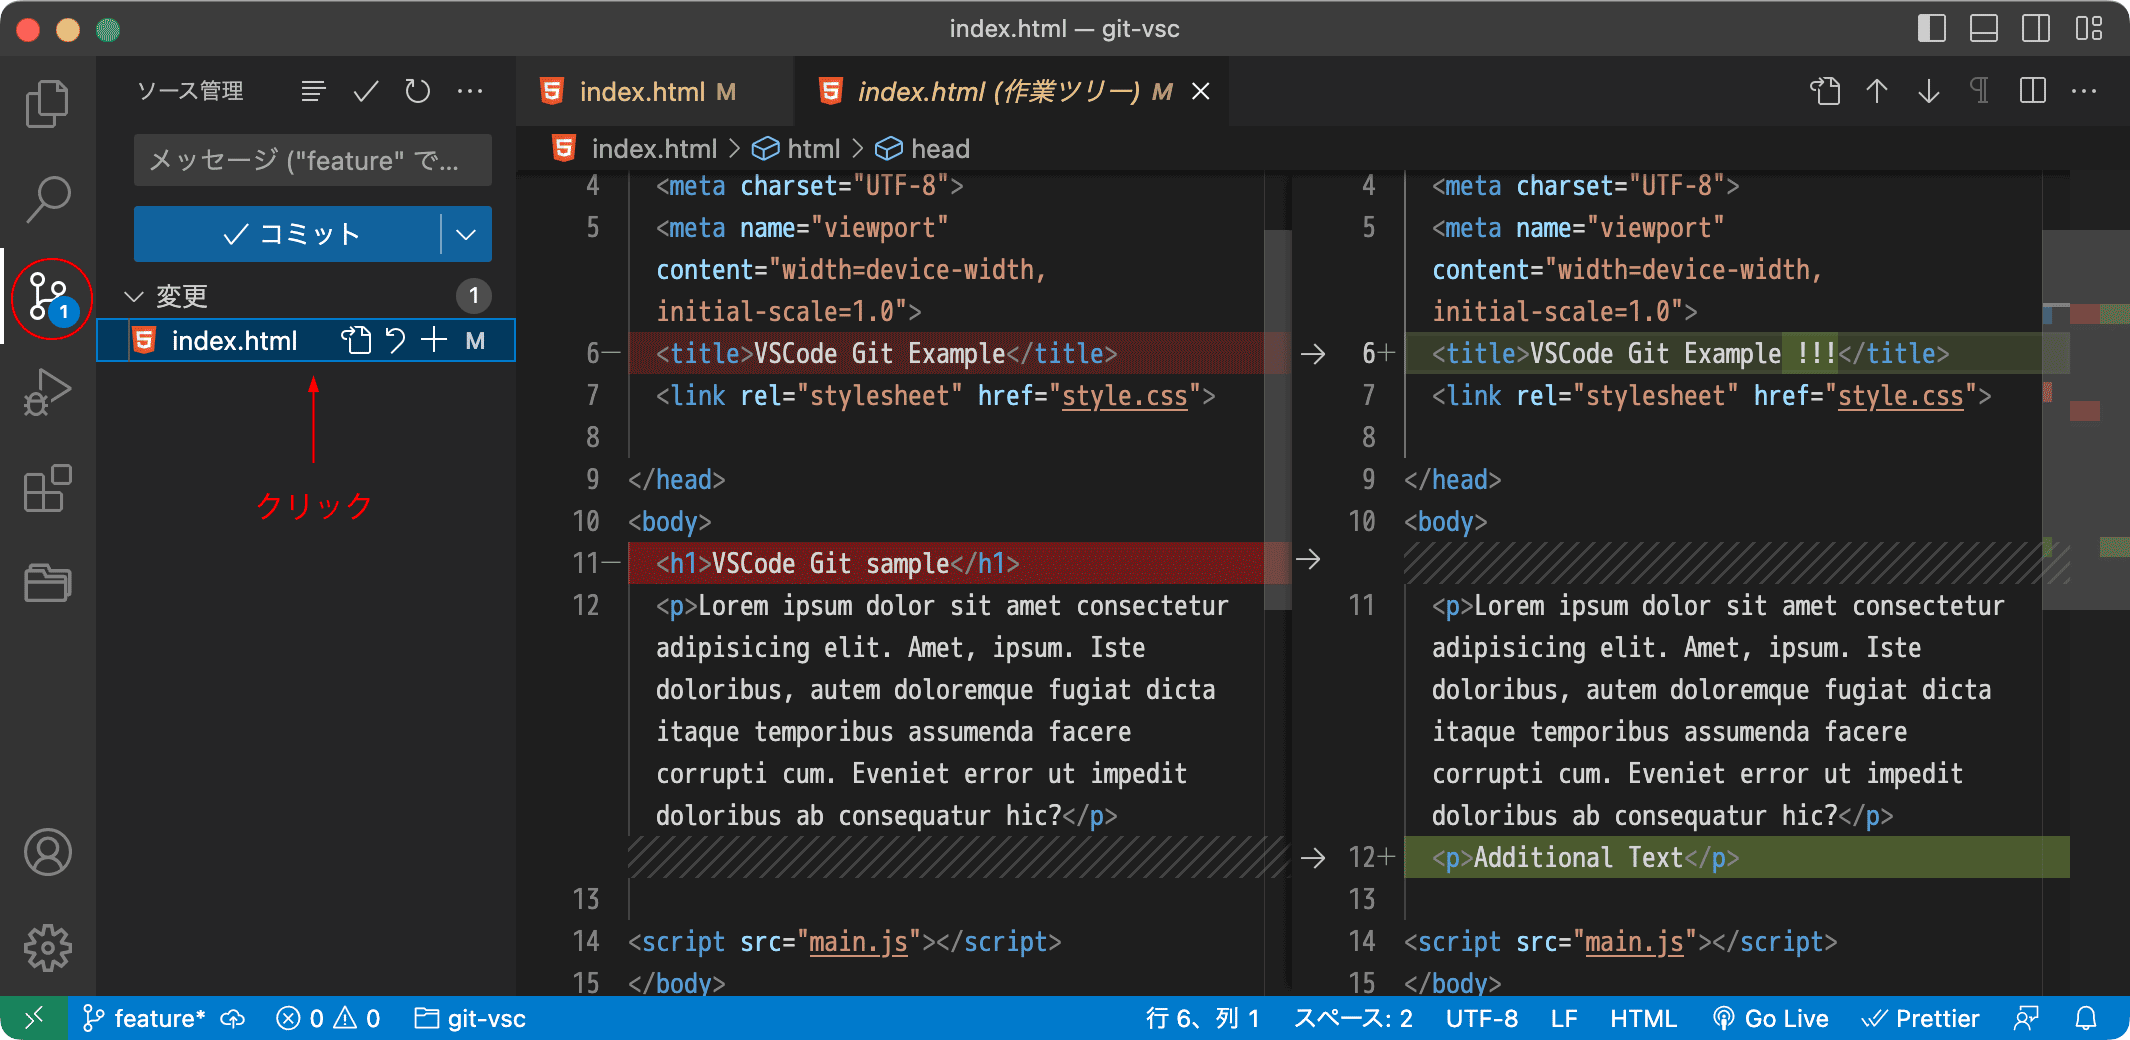Switch to the first index.html tab
Viewport: 2130px width, 1040px height.
655,92
